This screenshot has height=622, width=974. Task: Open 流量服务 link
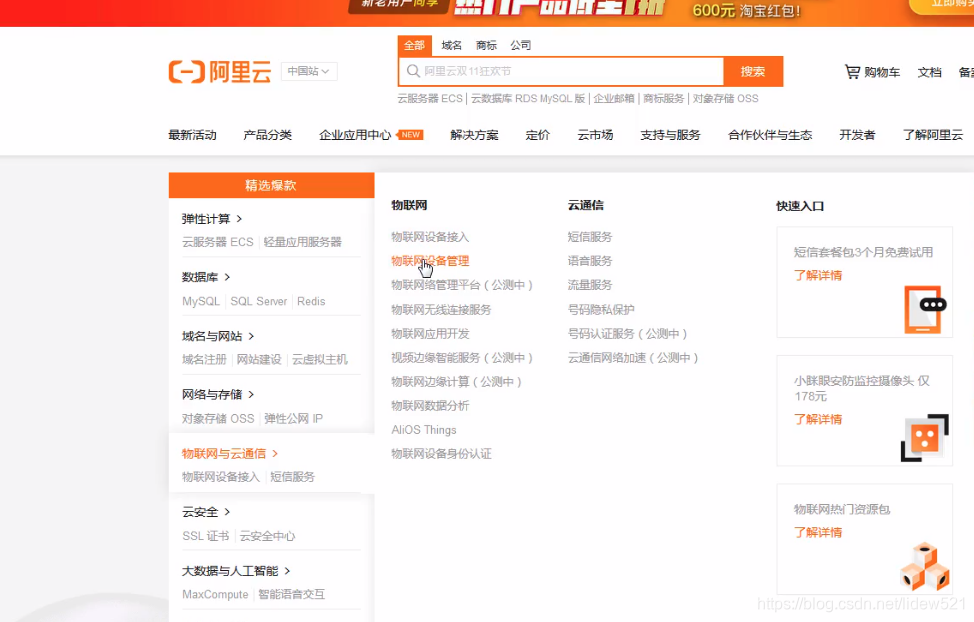[x=589, y=285]
